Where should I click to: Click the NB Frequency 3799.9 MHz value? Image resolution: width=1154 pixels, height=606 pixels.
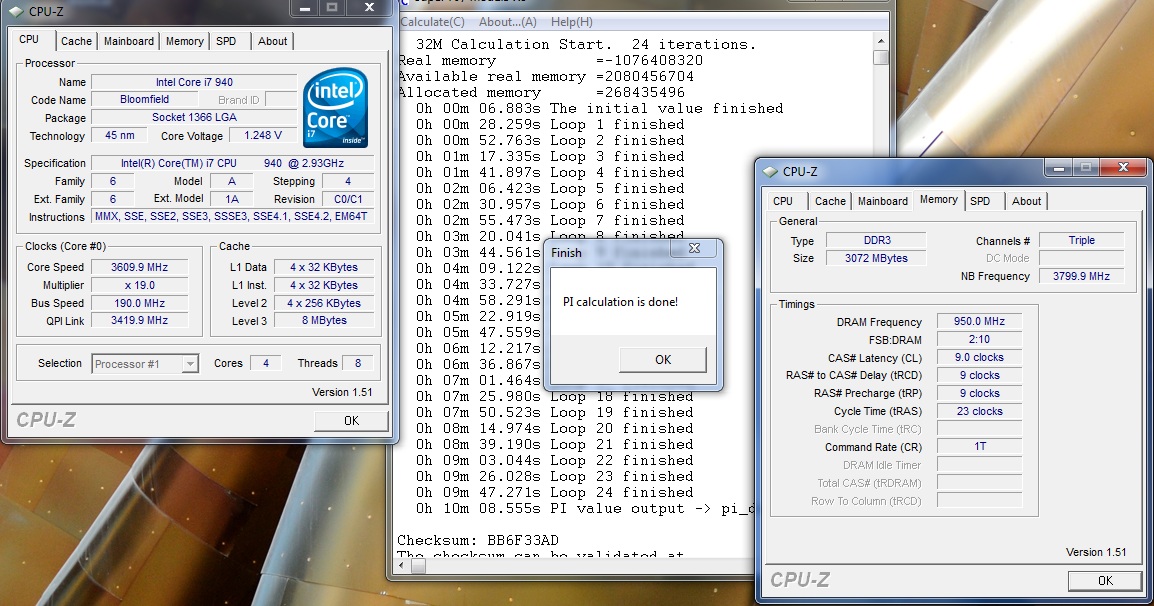(1081, 276)
